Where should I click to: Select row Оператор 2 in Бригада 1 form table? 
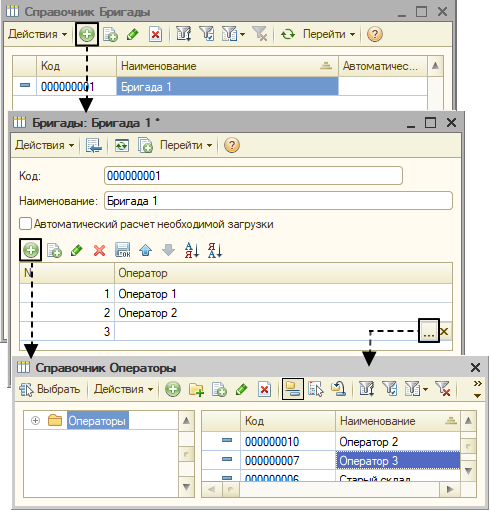[x=236, y=312]
